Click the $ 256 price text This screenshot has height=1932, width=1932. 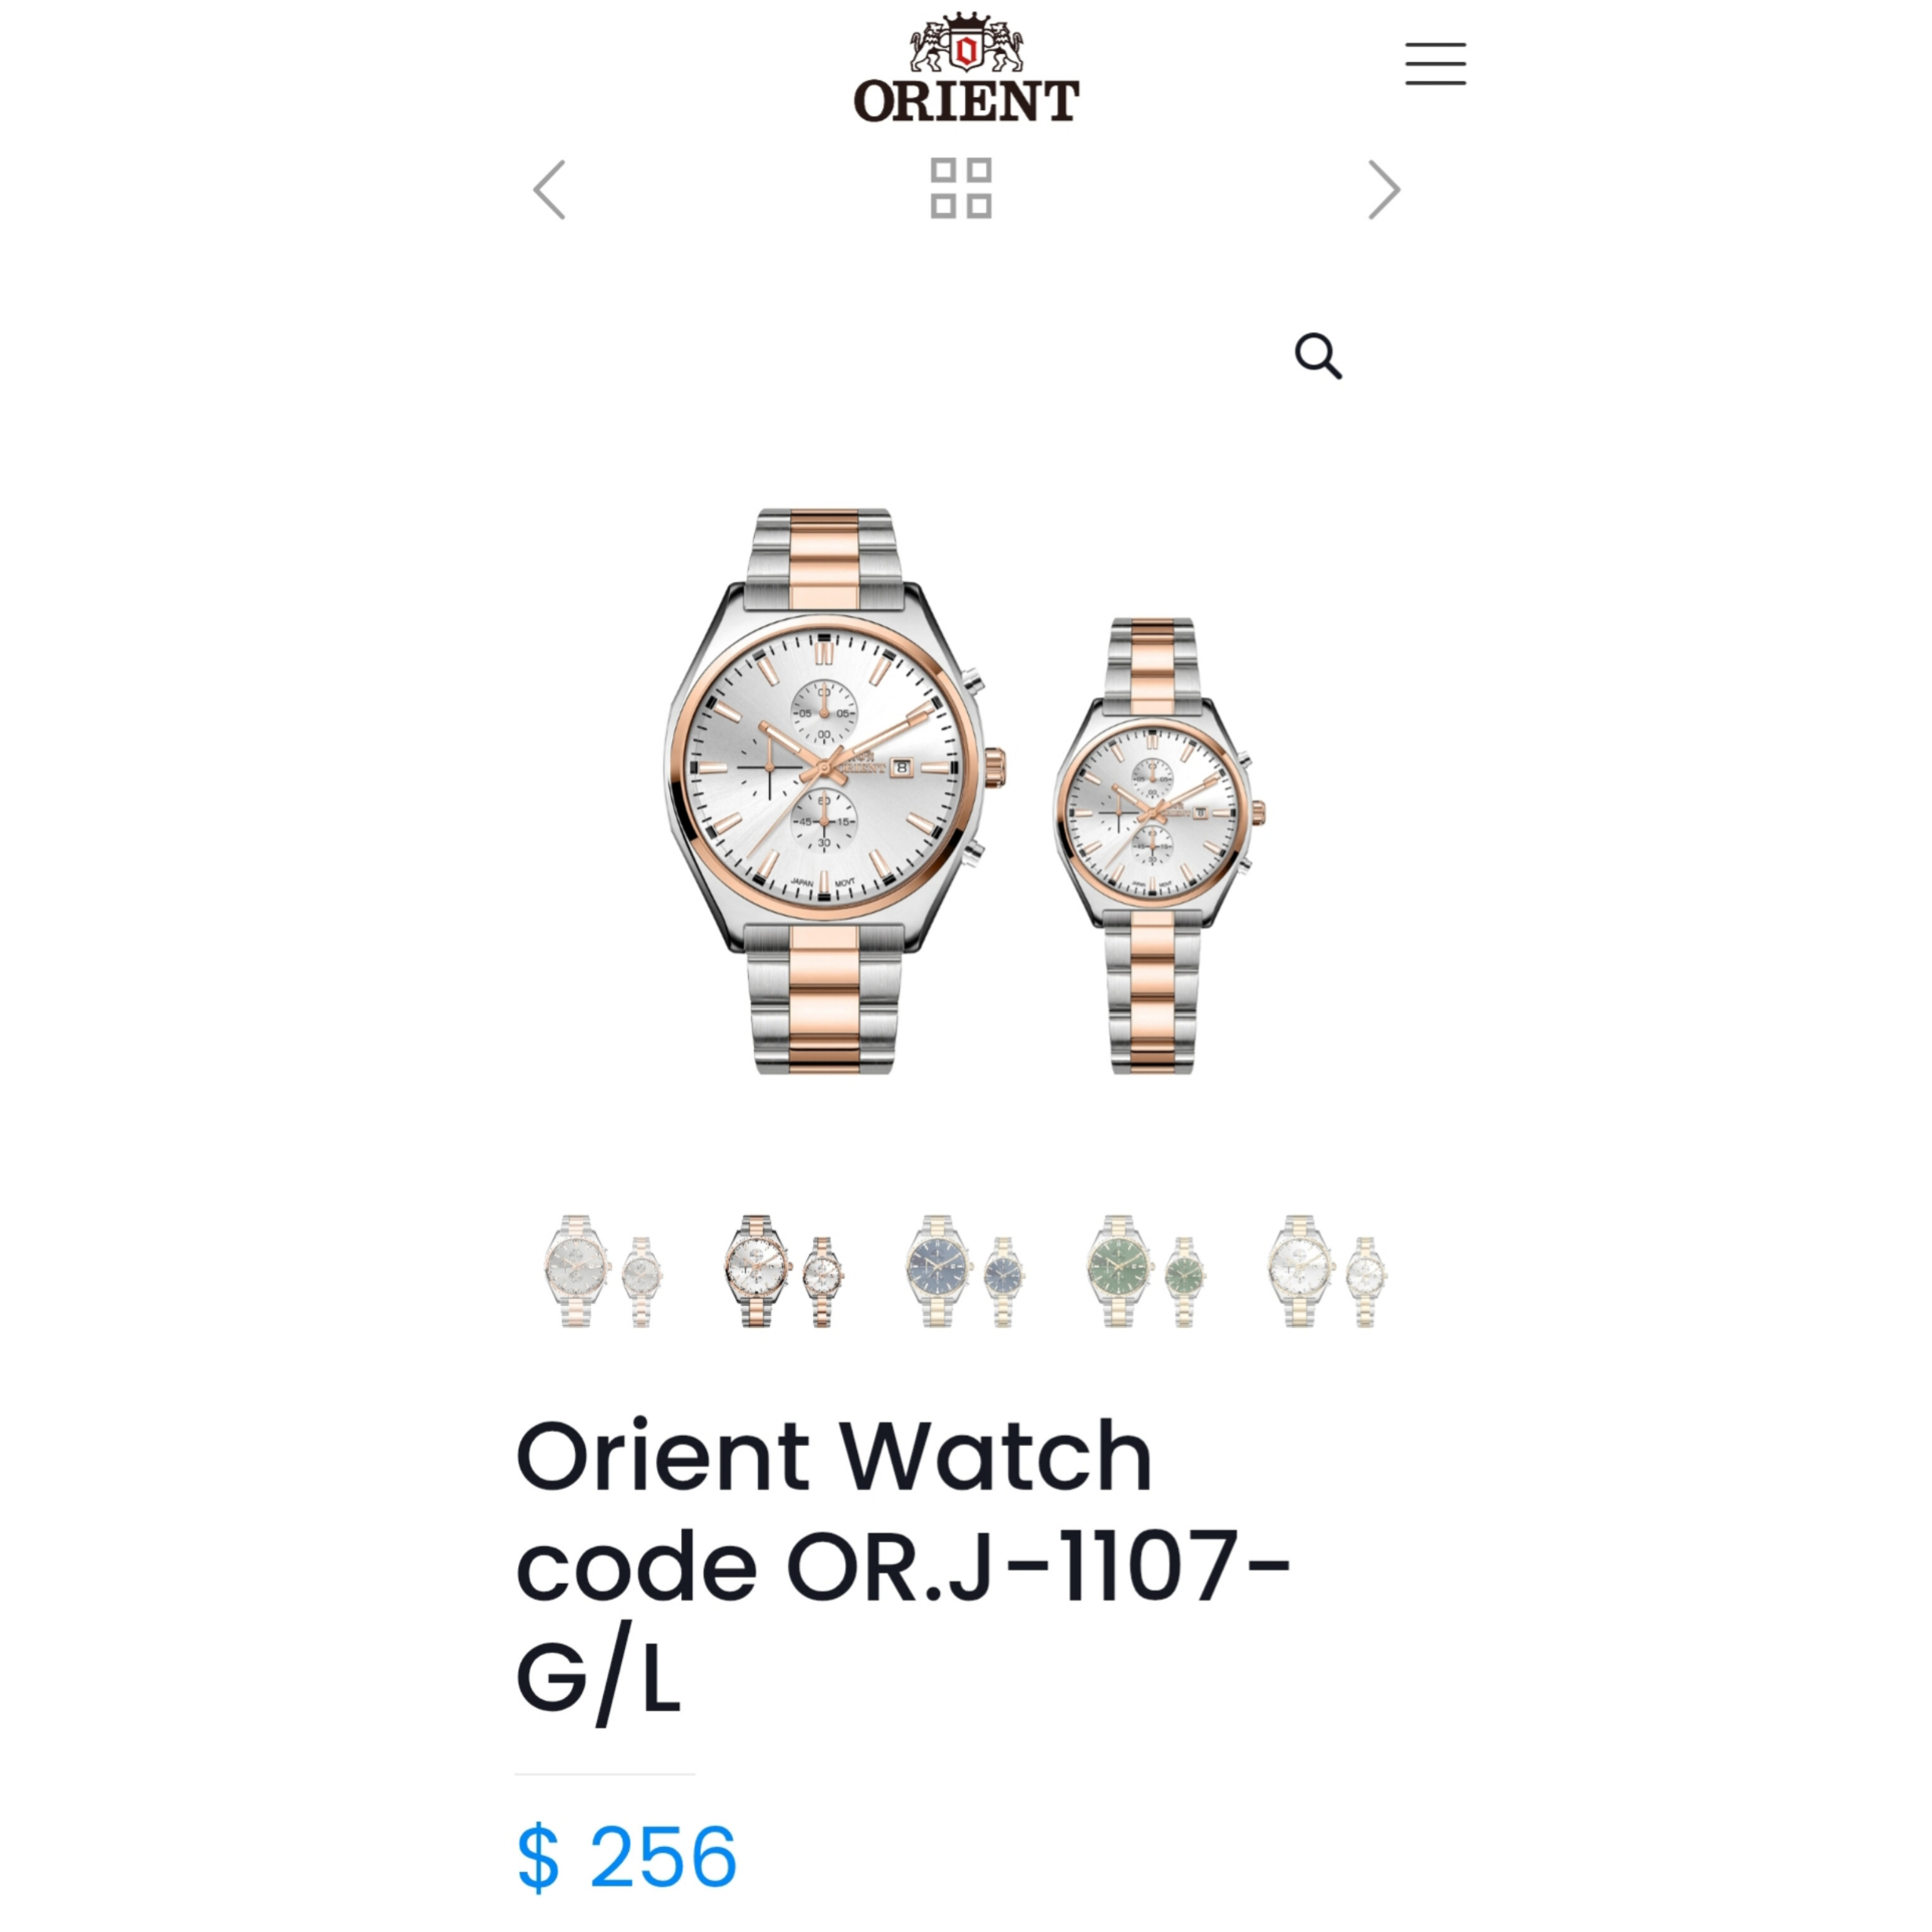coord(627,1856)
